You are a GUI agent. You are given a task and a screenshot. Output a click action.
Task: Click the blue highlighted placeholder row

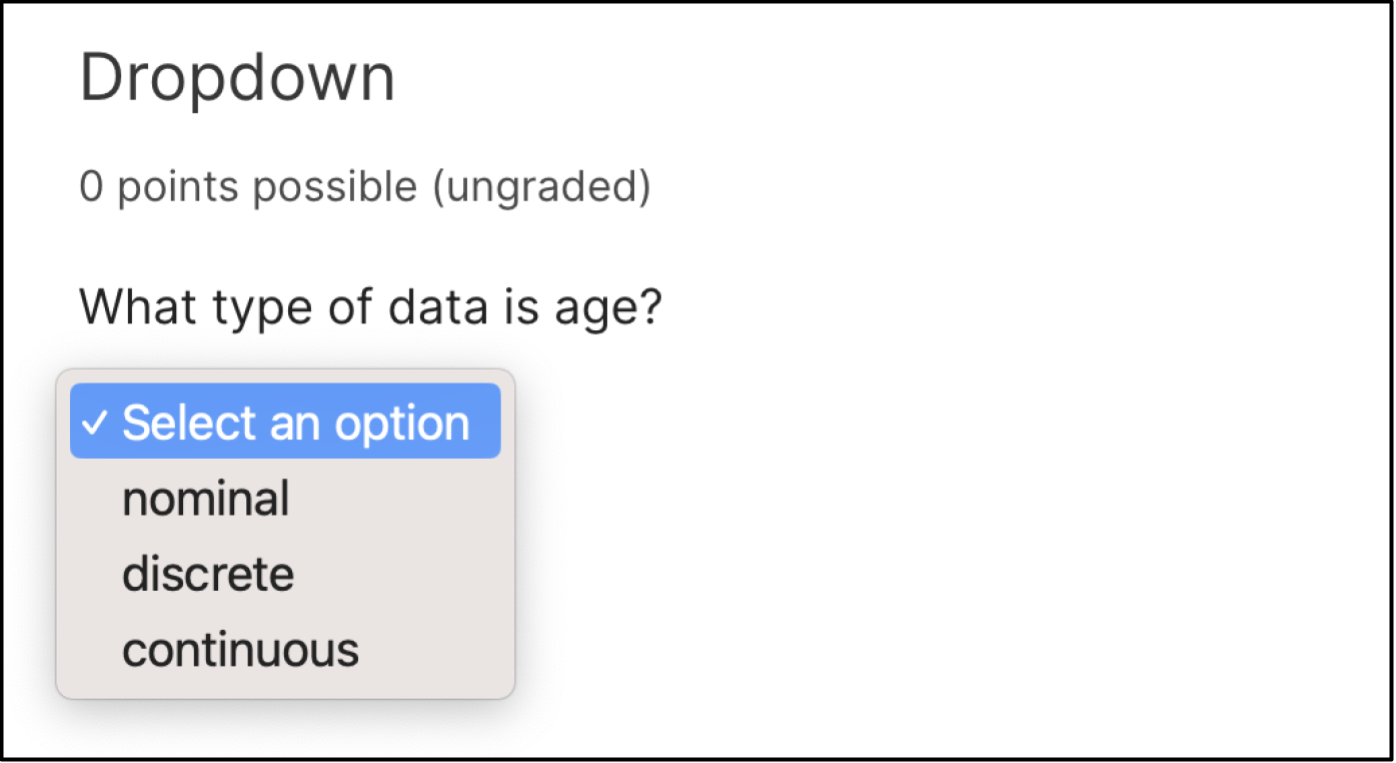point(285,422)
